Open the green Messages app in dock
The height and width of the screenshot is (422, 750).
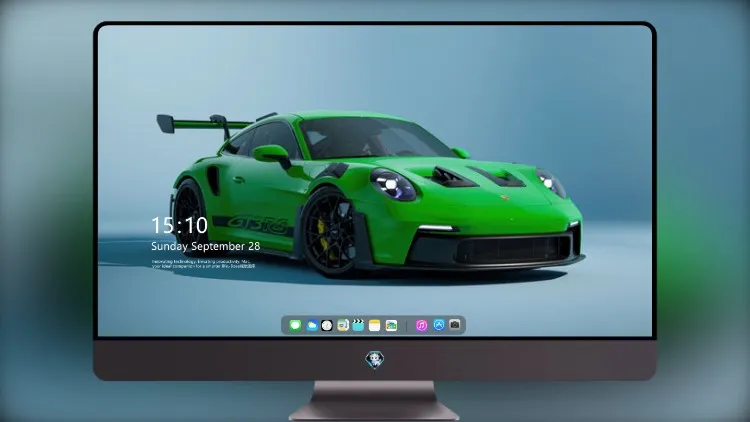295,326
